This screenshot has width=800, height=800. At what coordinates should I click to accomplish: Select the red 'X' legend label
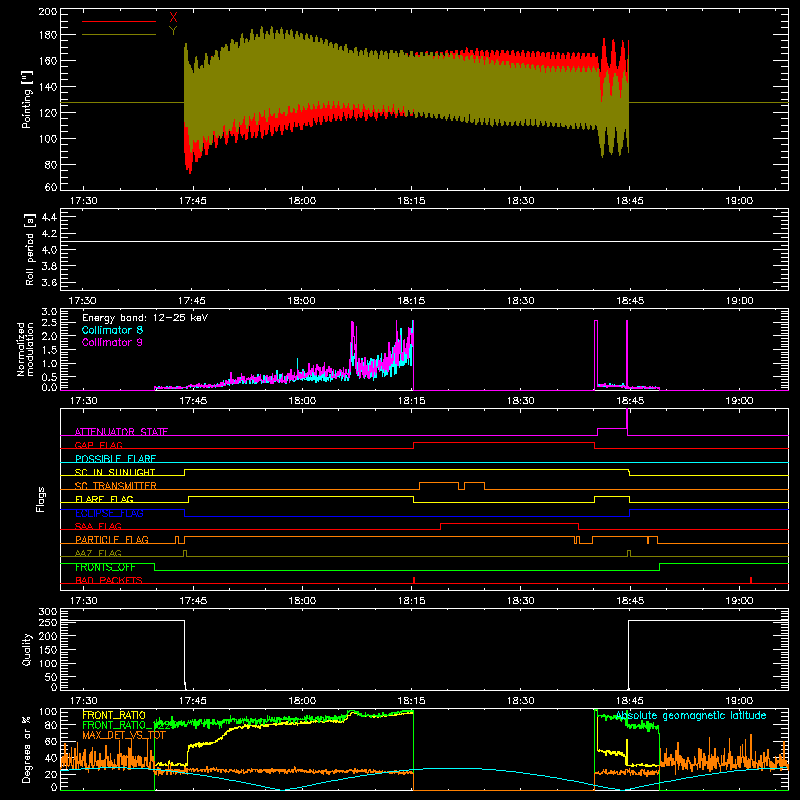[x=173, y=18]
